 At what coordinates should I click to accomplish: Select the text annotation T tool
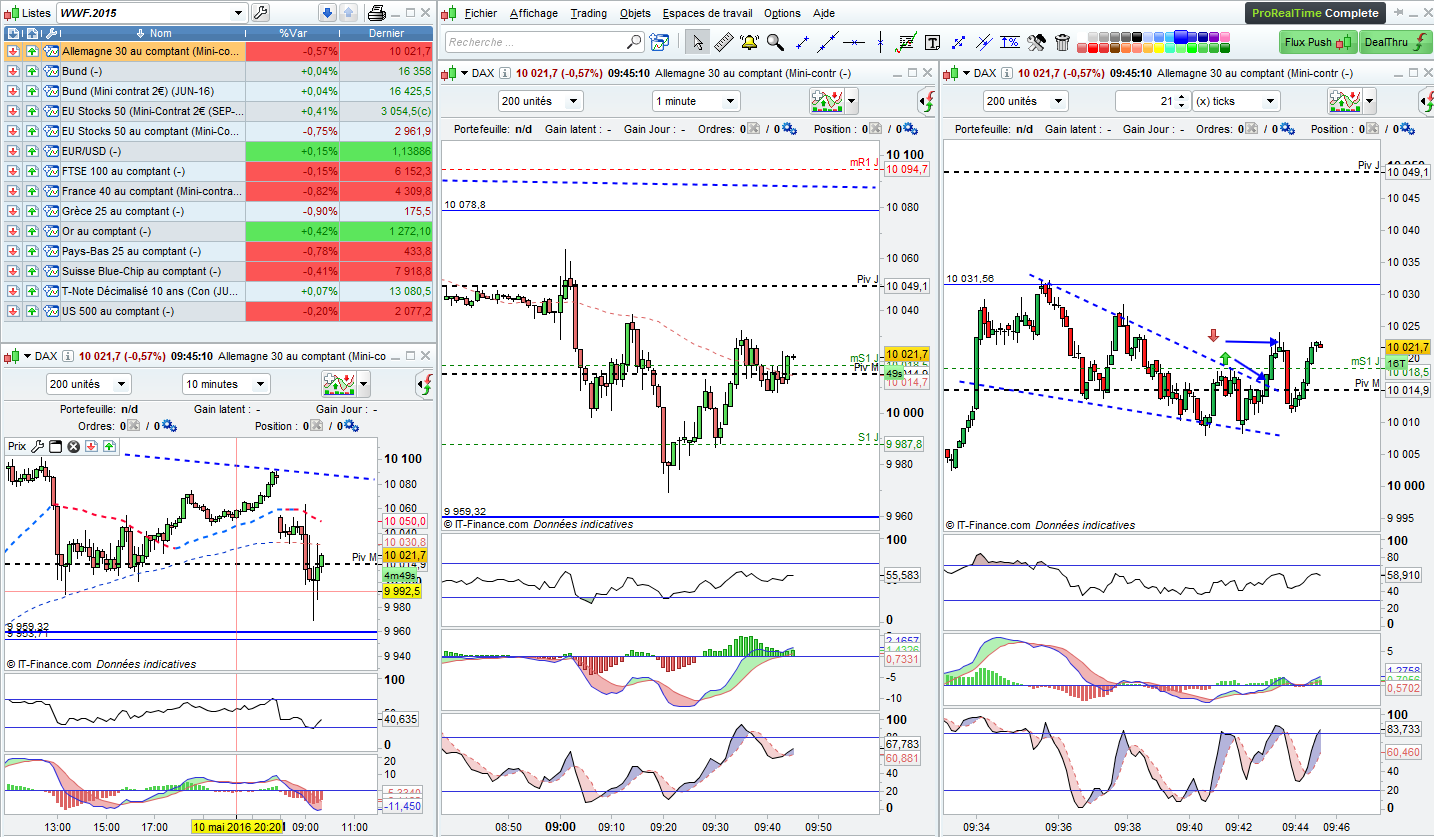[933, 42]
